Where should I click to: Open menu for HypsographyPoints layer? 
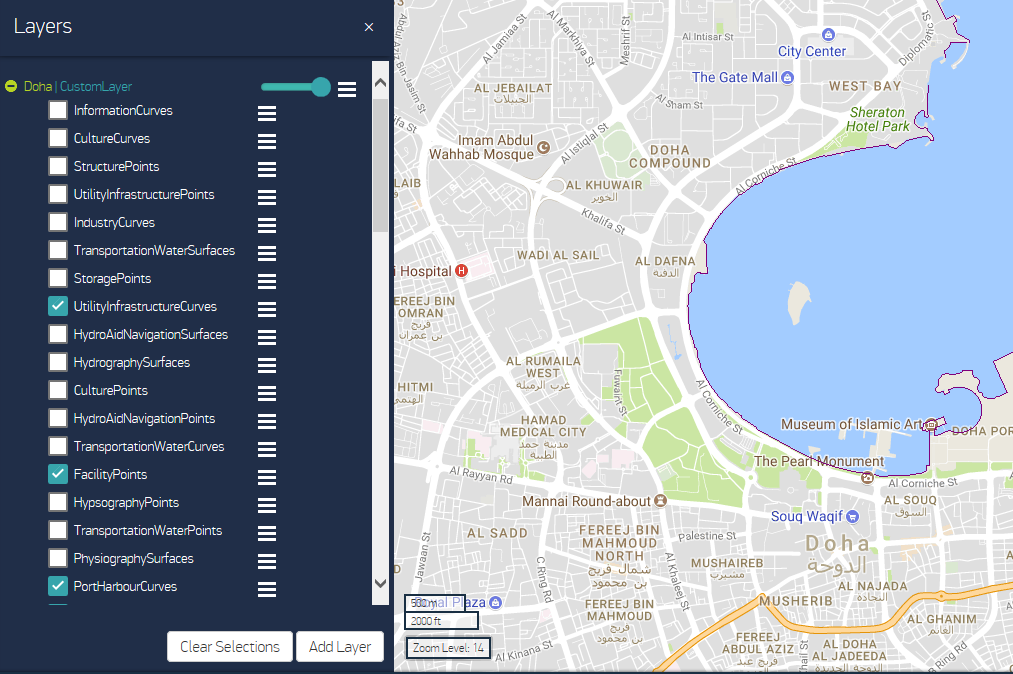click(267, 505)
